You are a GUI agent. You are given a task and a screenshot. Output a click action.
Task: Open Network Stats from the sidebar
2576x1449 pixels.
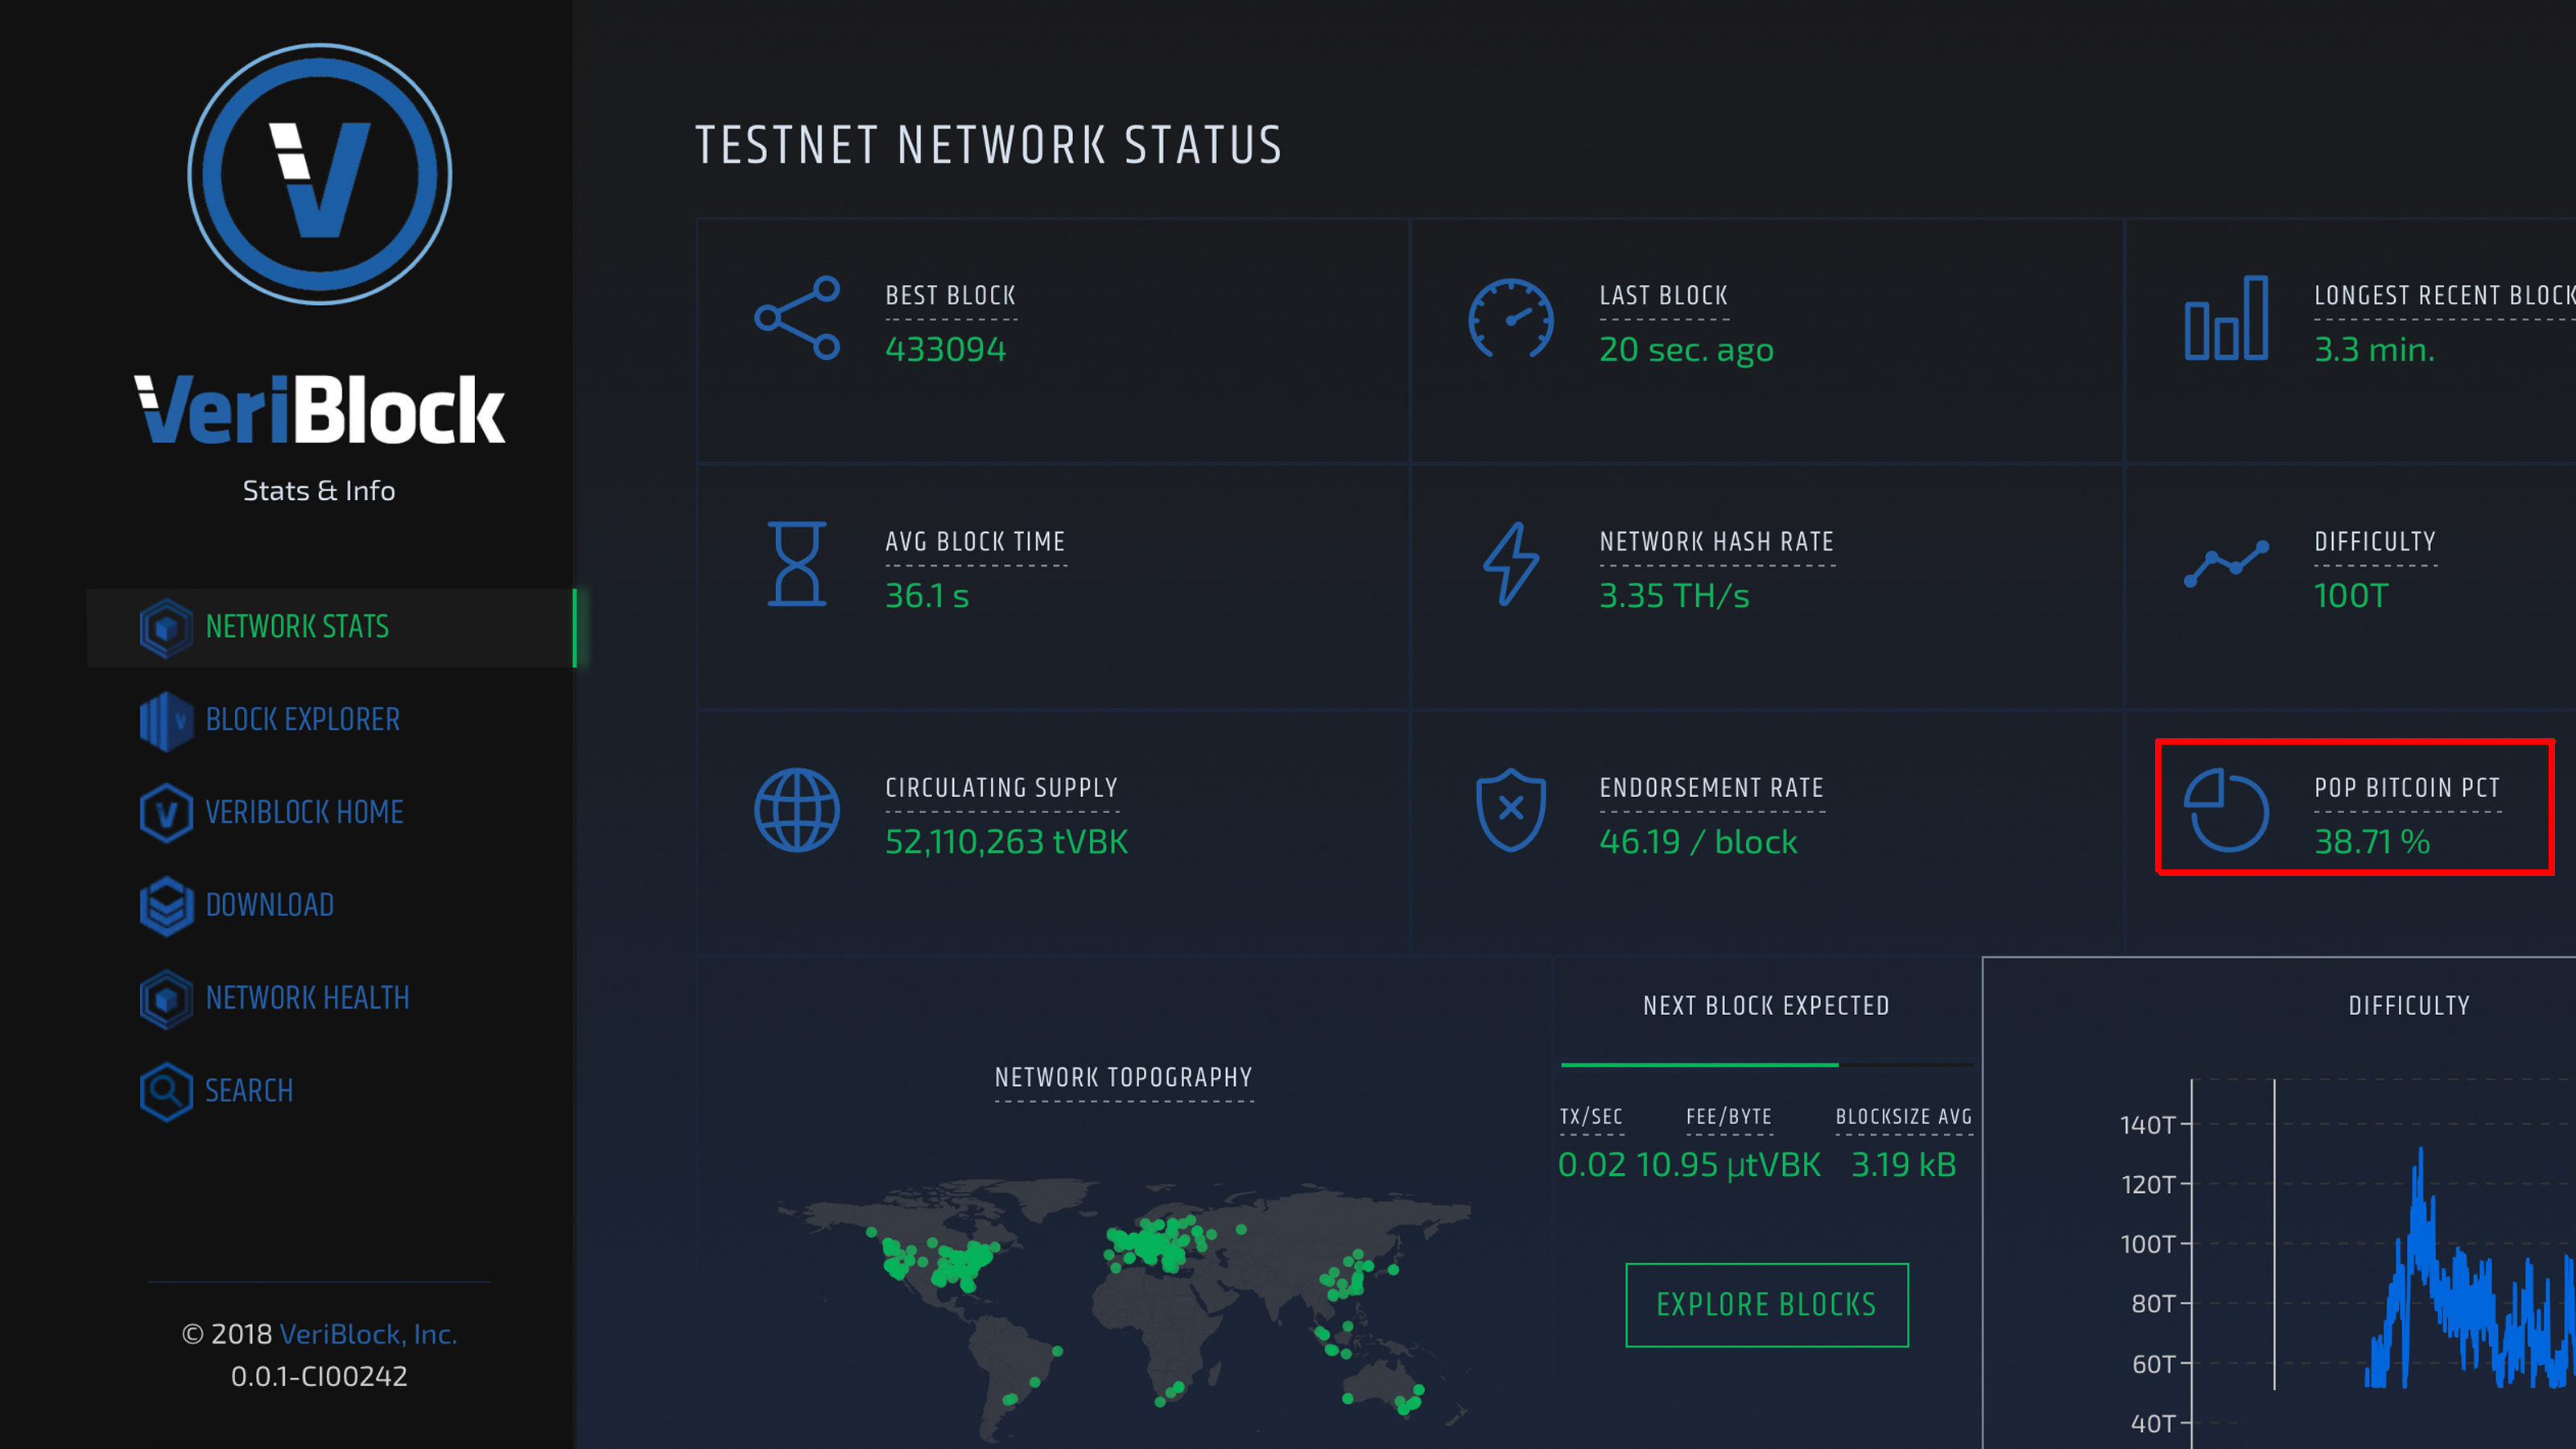click(297, 627)
